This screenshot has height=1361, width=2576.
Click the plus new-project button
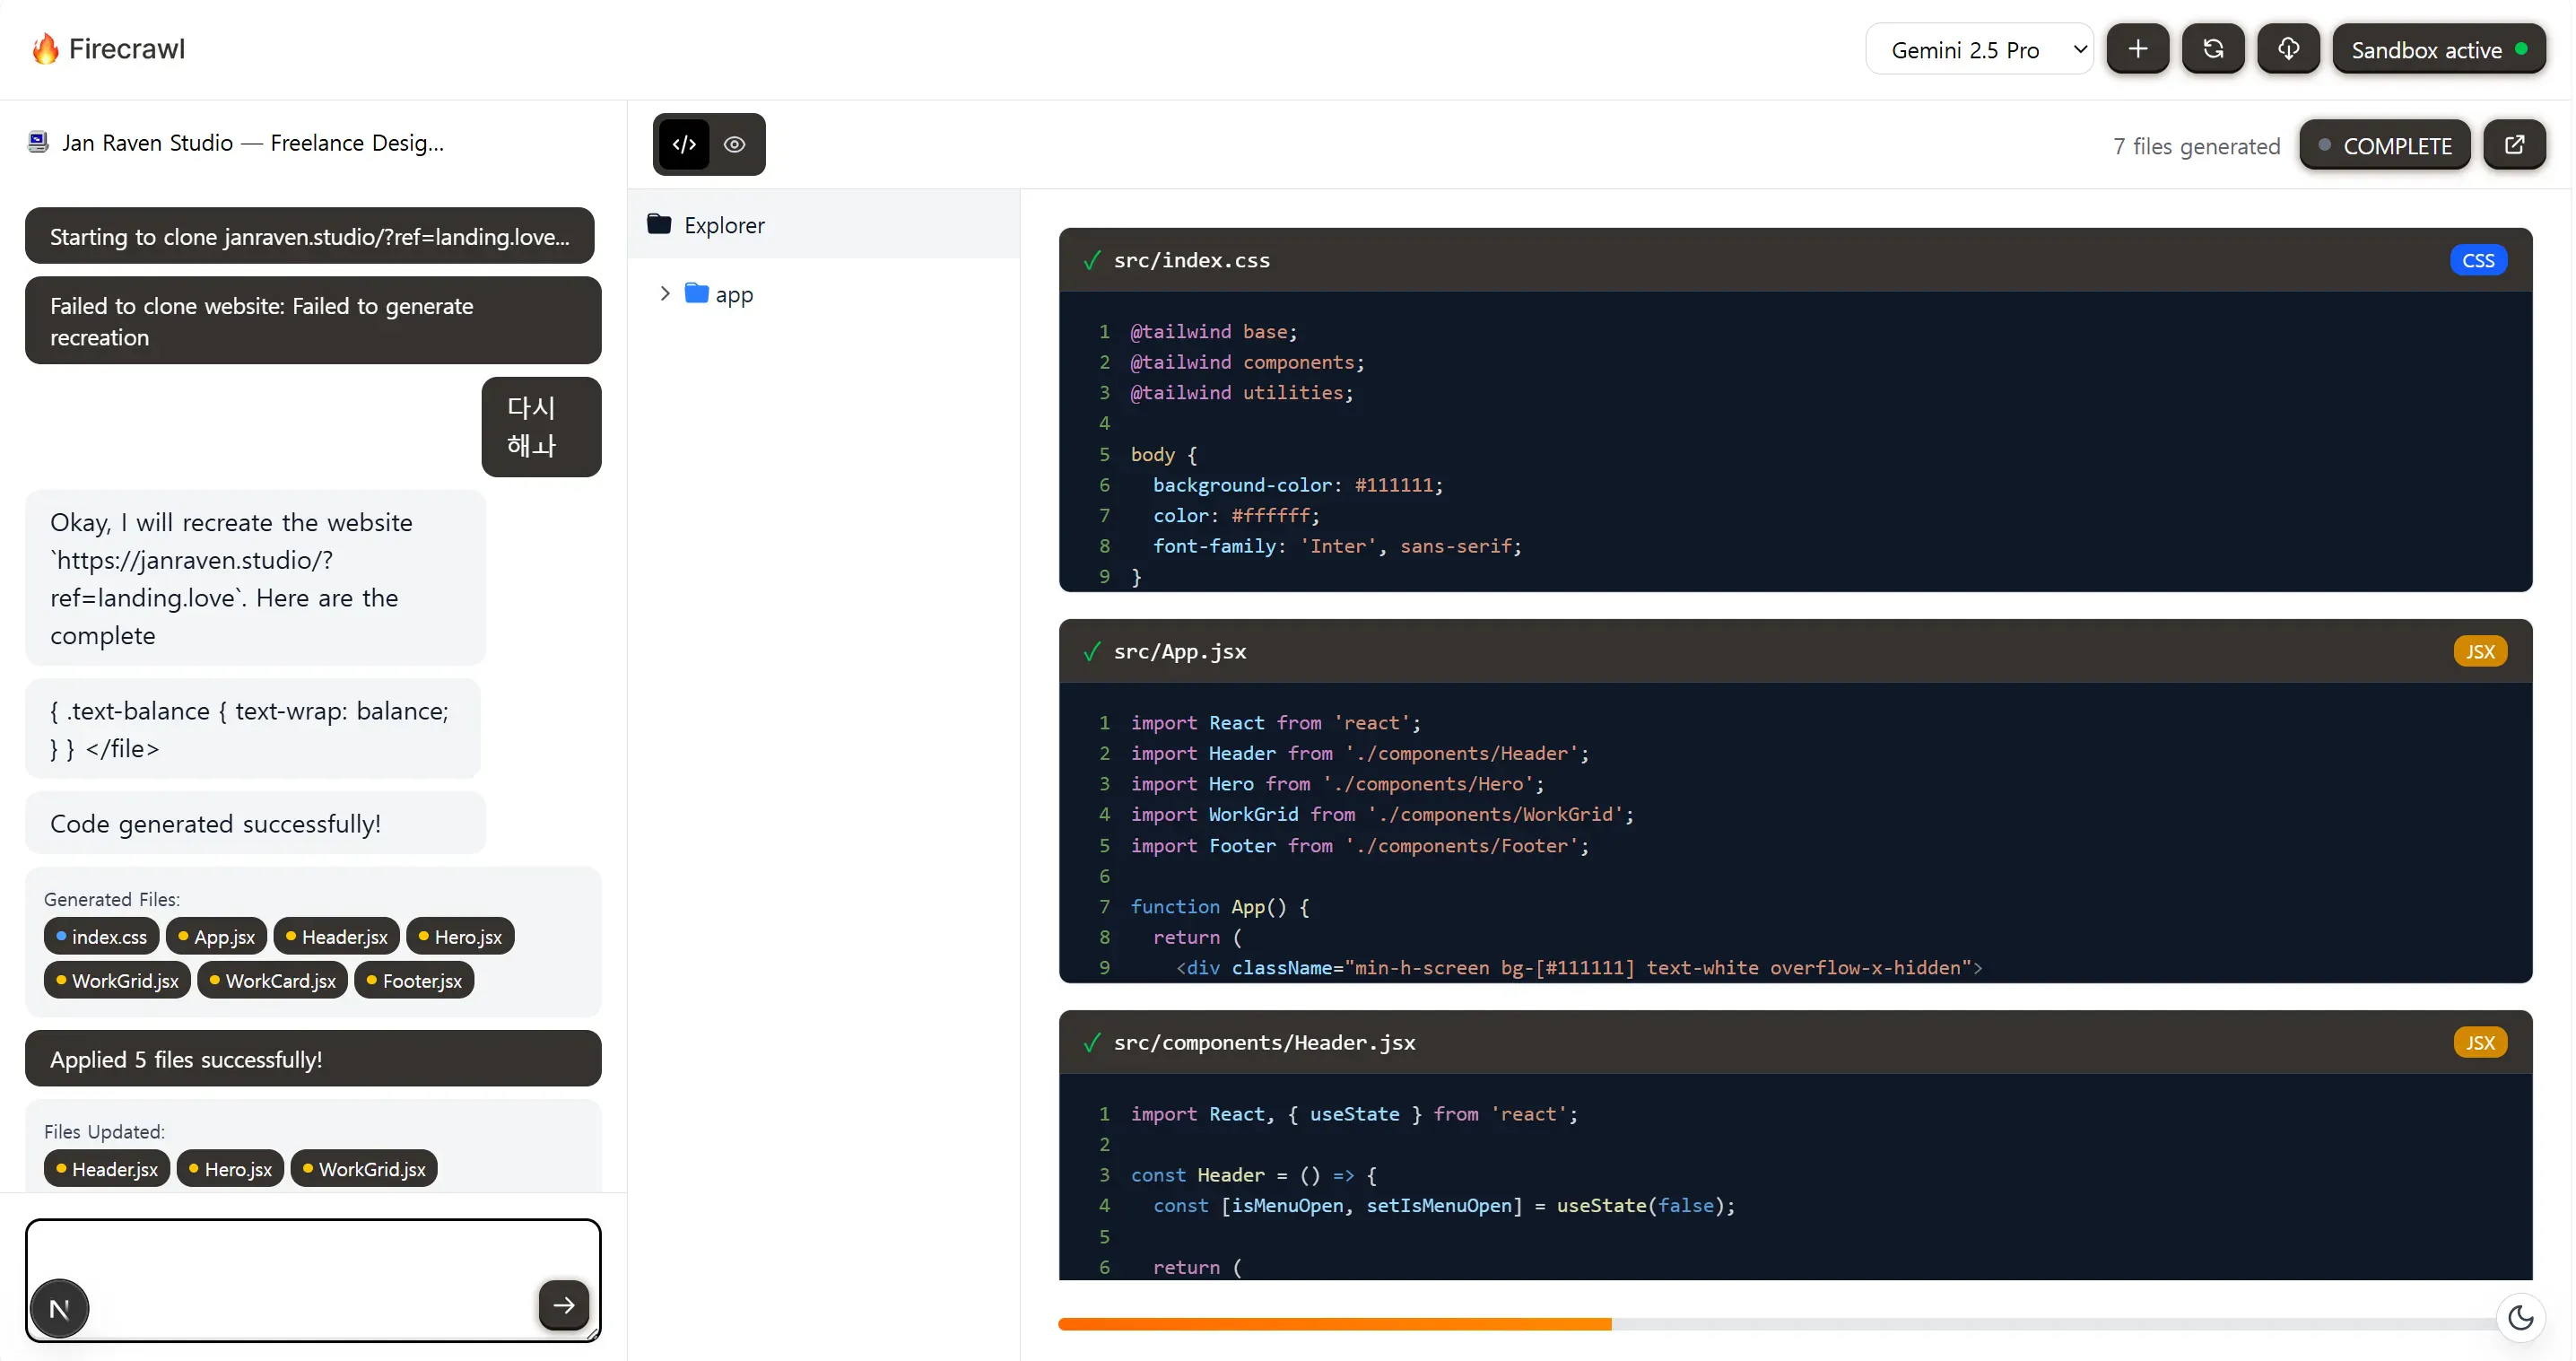pyautogui.click(x=2137, y=49)
